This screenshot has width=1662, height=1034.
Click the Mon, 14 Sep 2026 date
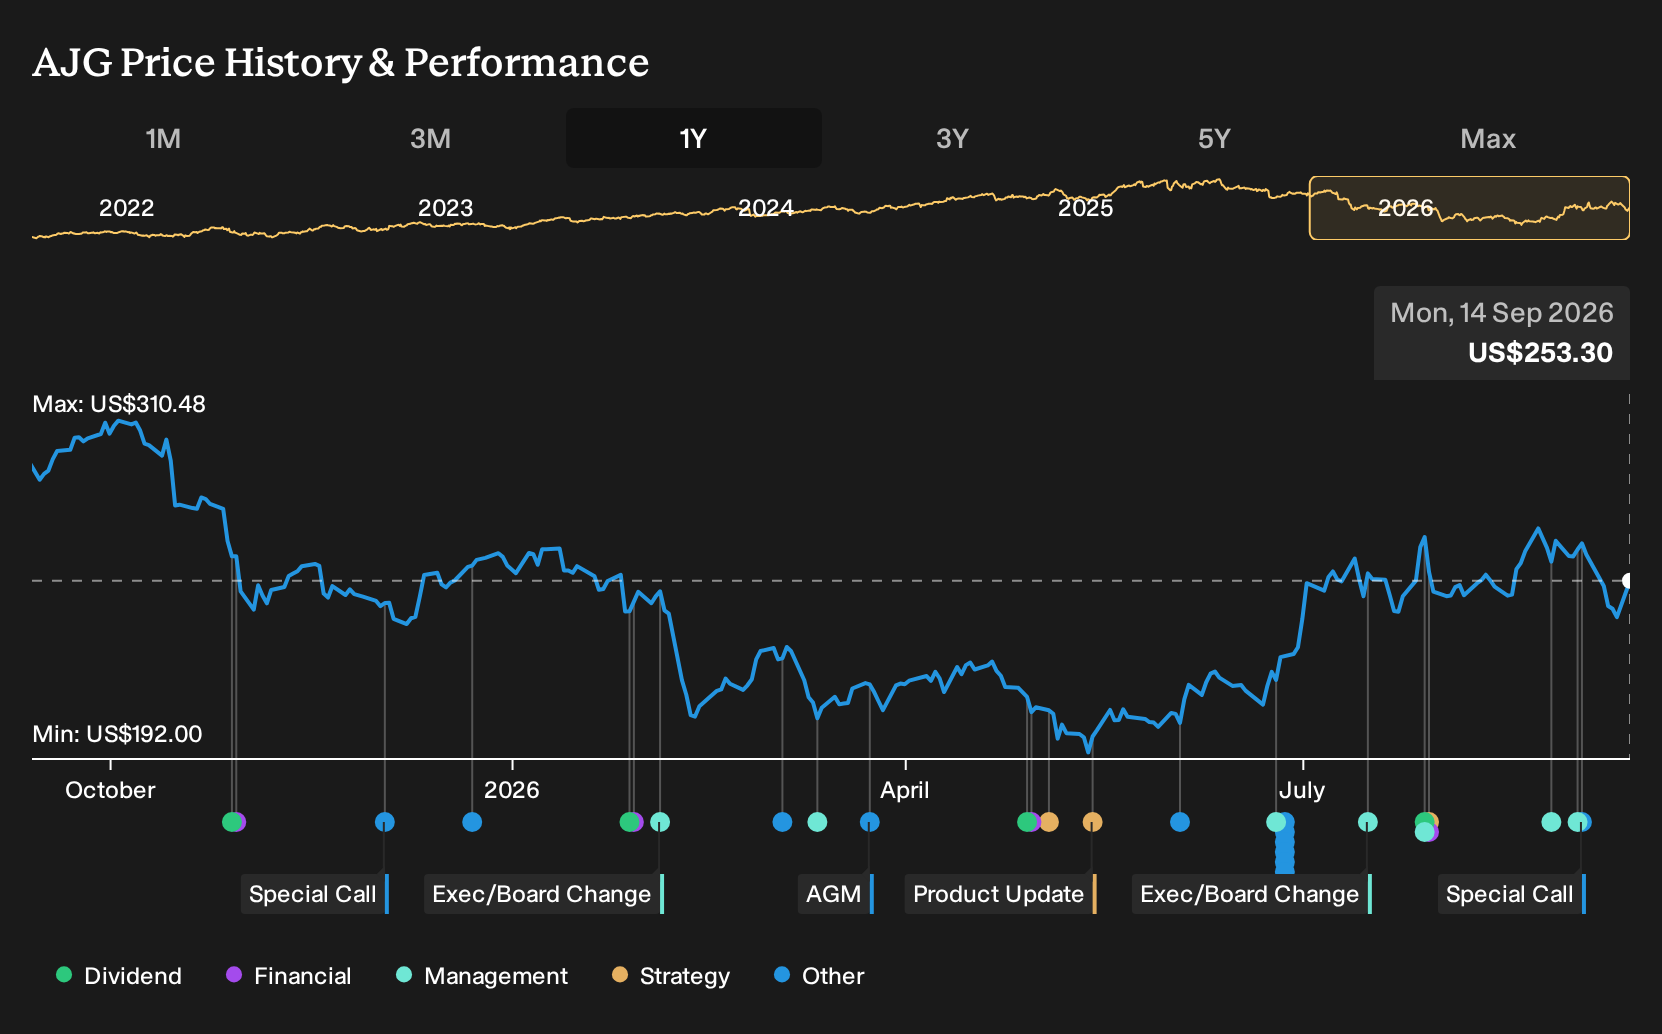[1502, 313]
